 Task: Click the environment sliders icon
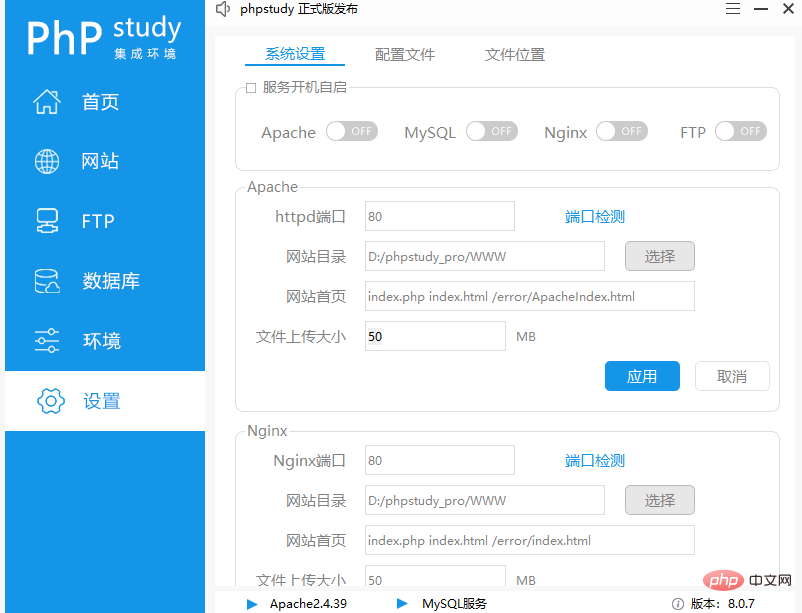tap(47, 341)
